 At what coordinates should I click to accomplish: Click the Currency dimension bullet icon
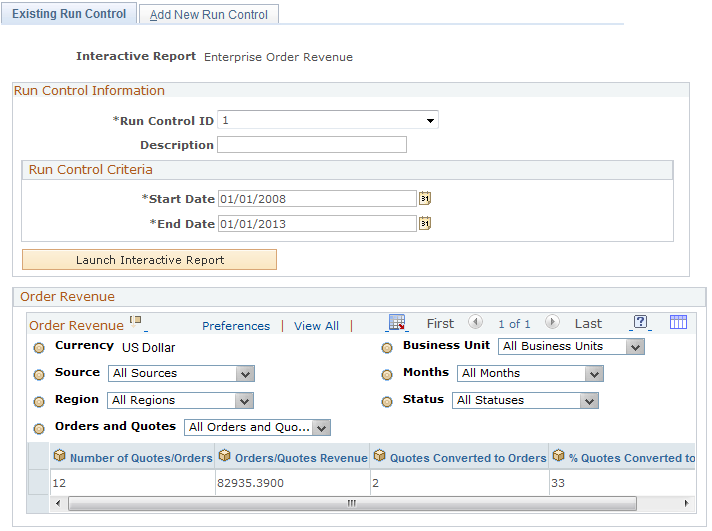point(39,348)
